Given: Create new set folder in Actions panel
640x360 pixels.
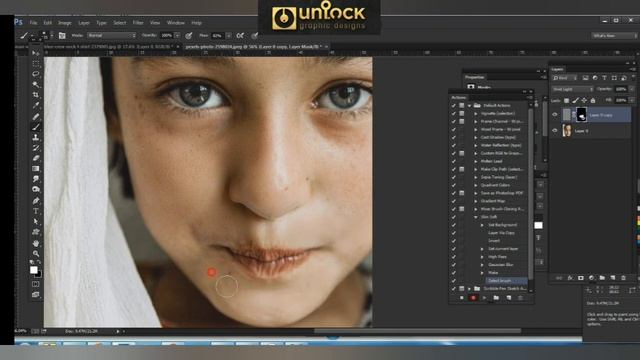Looking at the screenshot, I should pyautogui.click(x=496, y=298).
